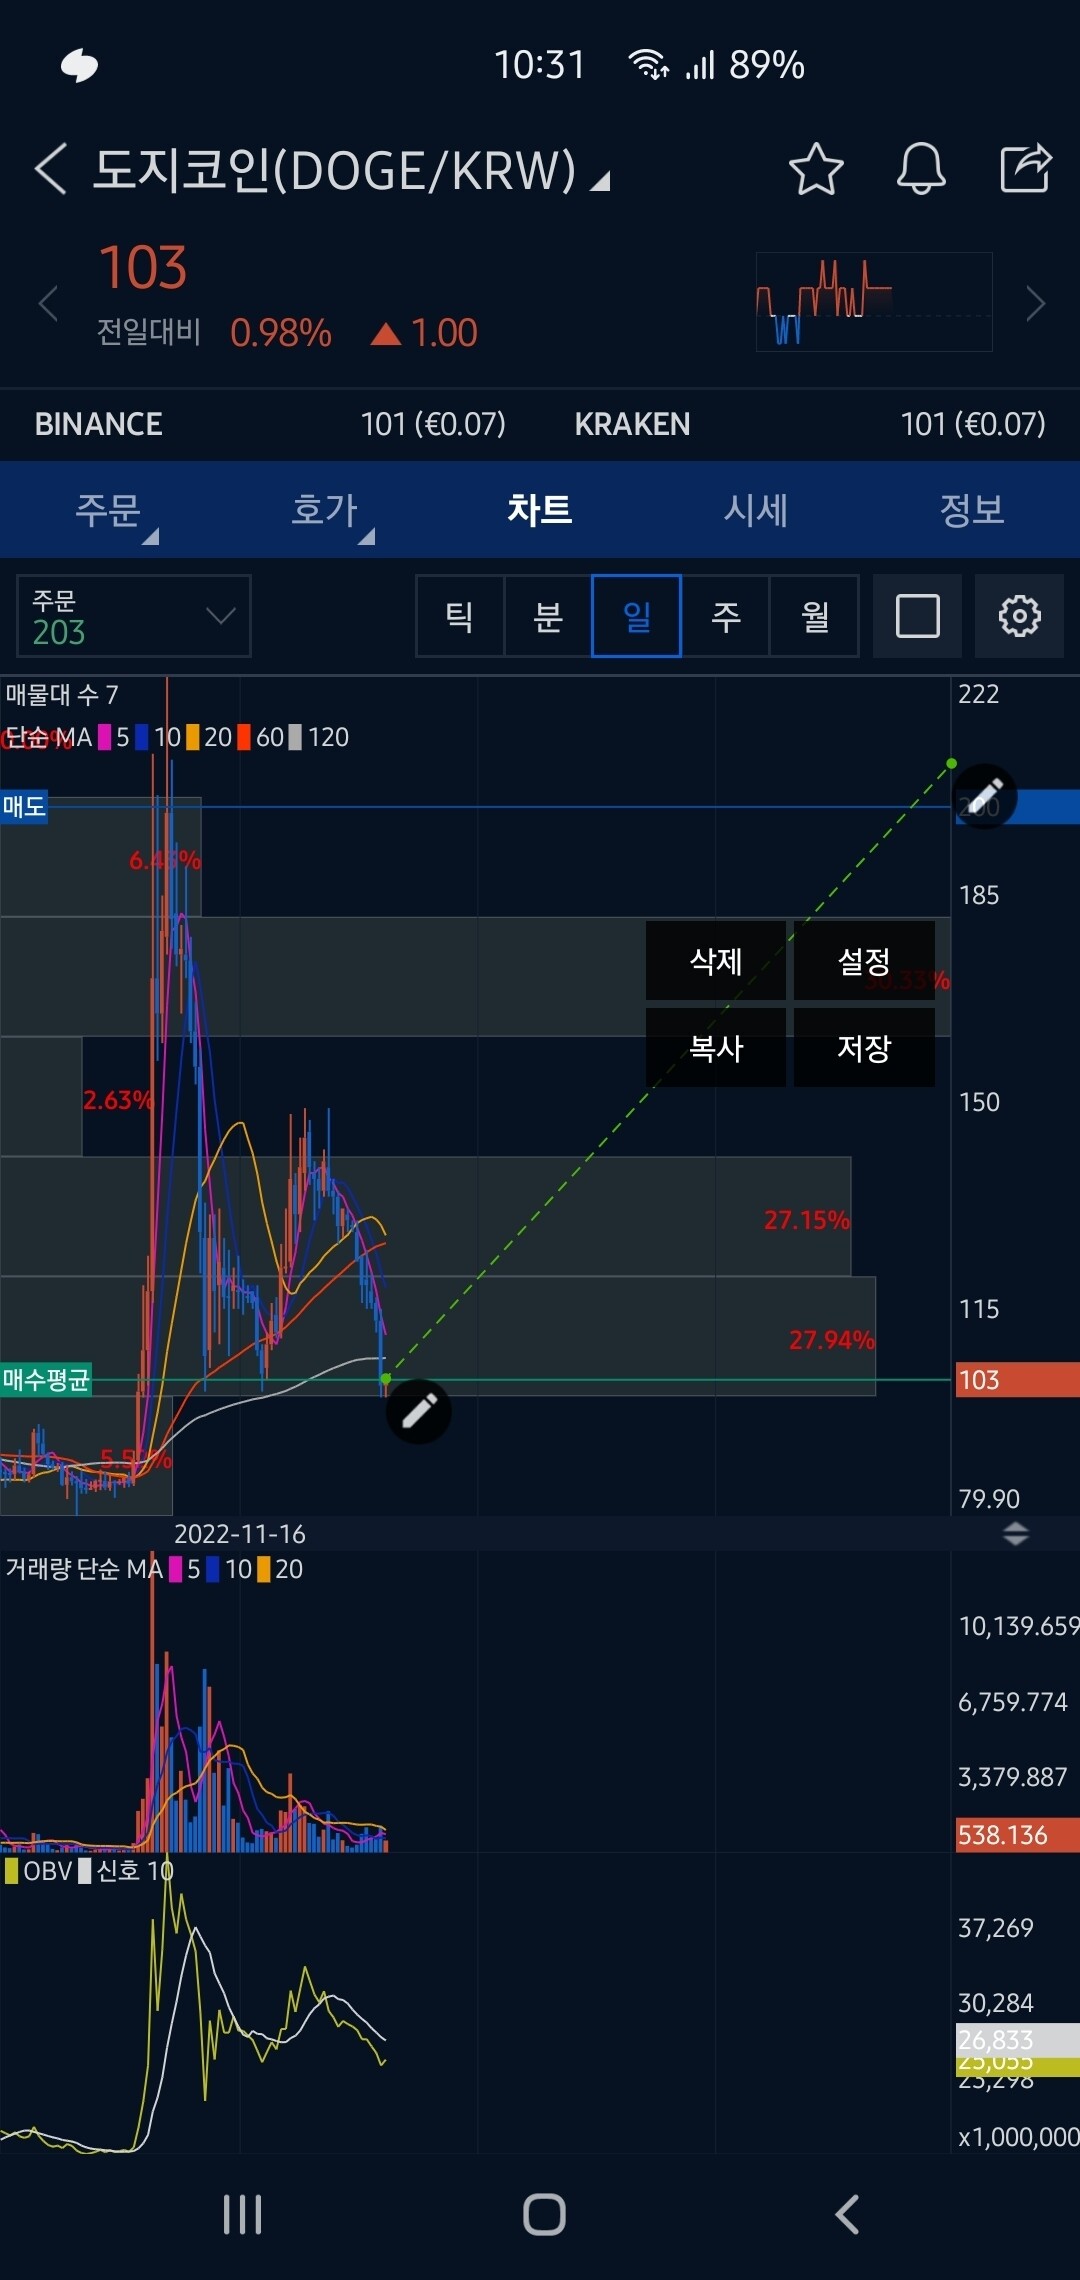
Task: Tap the lower trendline edit pencil
Action: point(418,1411)
